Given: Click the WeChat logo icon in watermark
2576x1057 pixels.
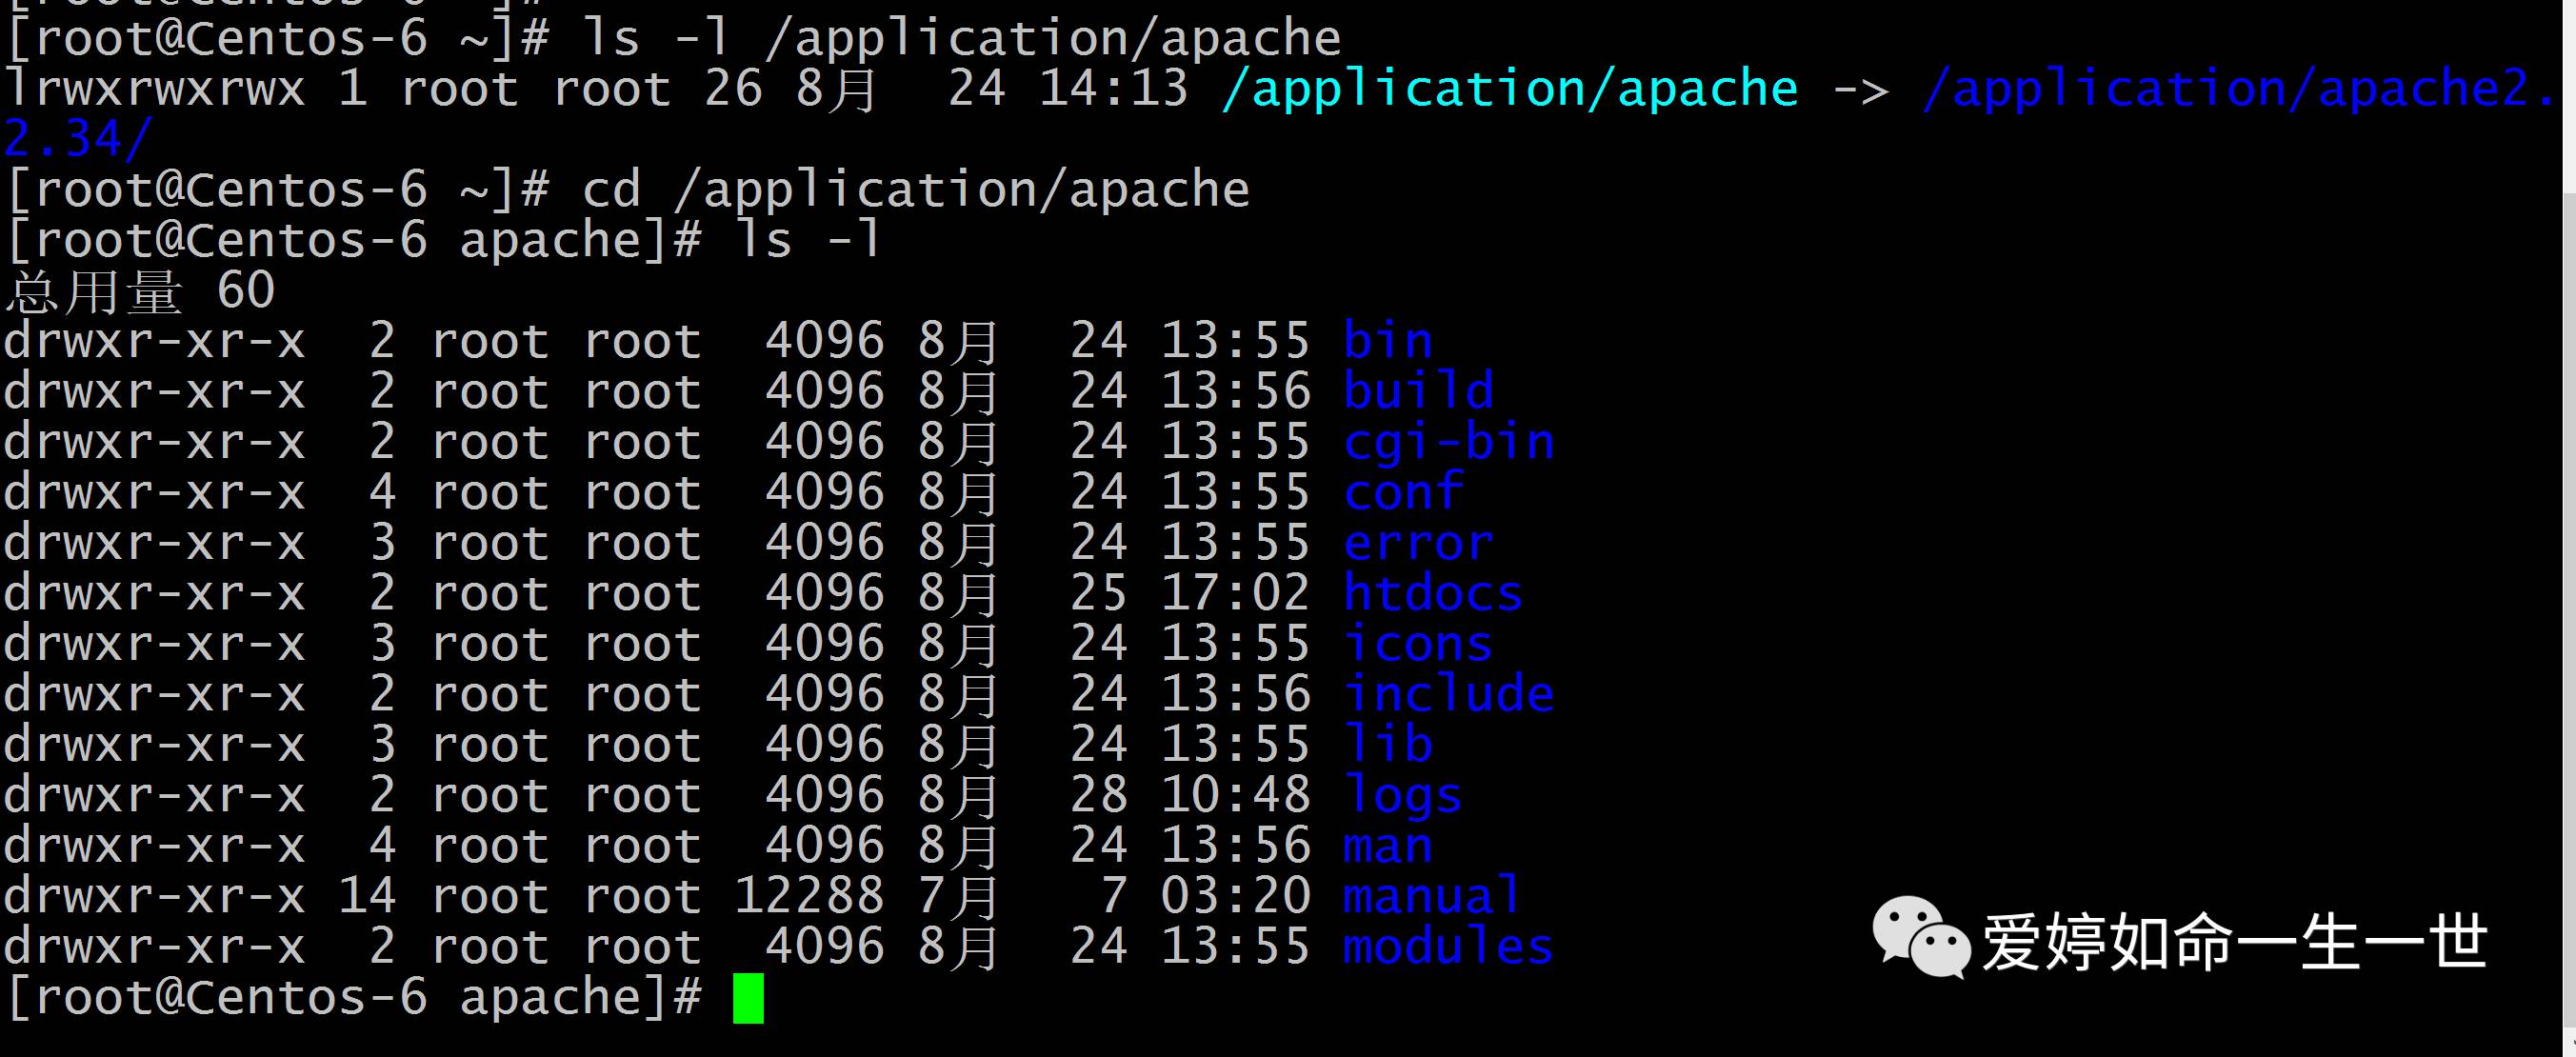Looking at the screenshot, I should 1920,937.
